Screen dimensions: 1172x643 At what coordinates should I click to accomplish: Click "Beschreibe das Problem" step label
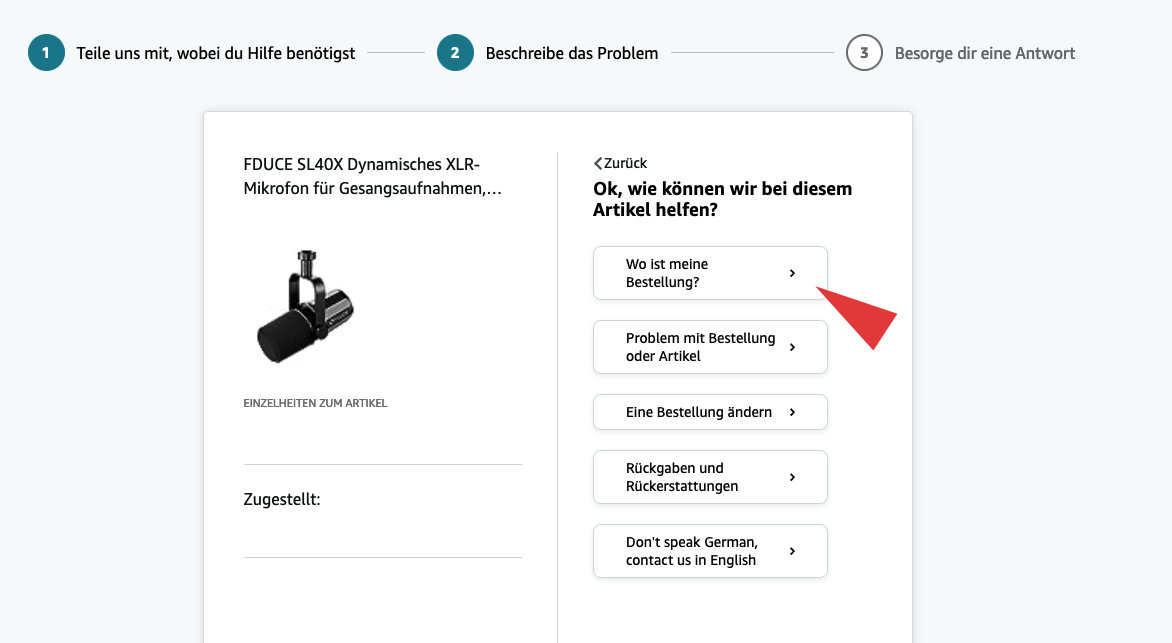[x=571, y=53]
